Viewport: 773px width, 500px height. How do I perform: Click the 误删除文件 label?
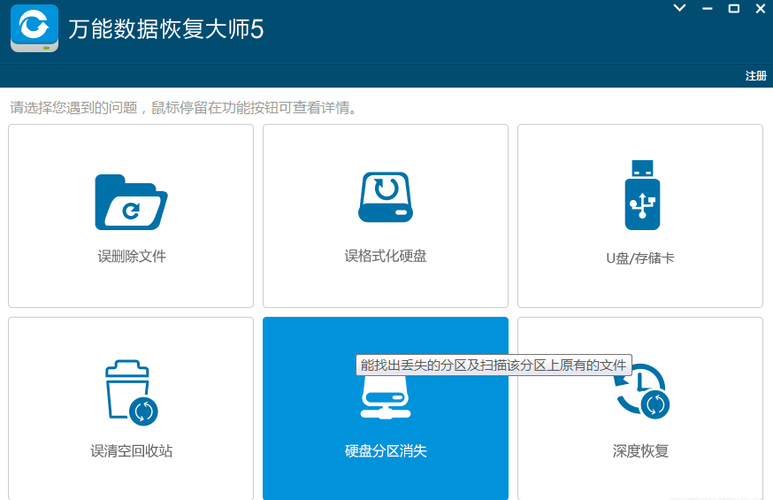click(131, 257)
